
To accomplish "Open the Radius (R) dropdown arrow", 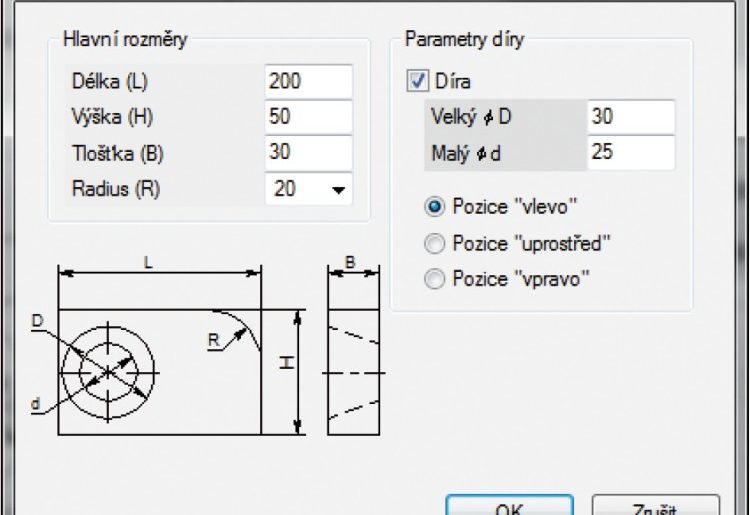I will [338, 189].
